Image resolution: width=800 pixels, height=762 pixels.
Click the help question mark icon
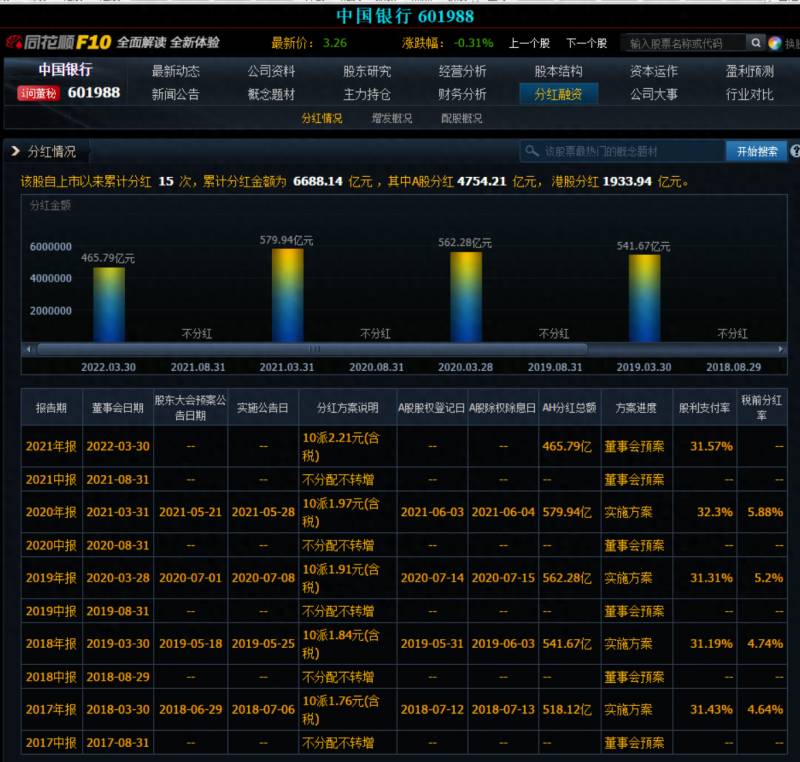[x=795, y=151]
